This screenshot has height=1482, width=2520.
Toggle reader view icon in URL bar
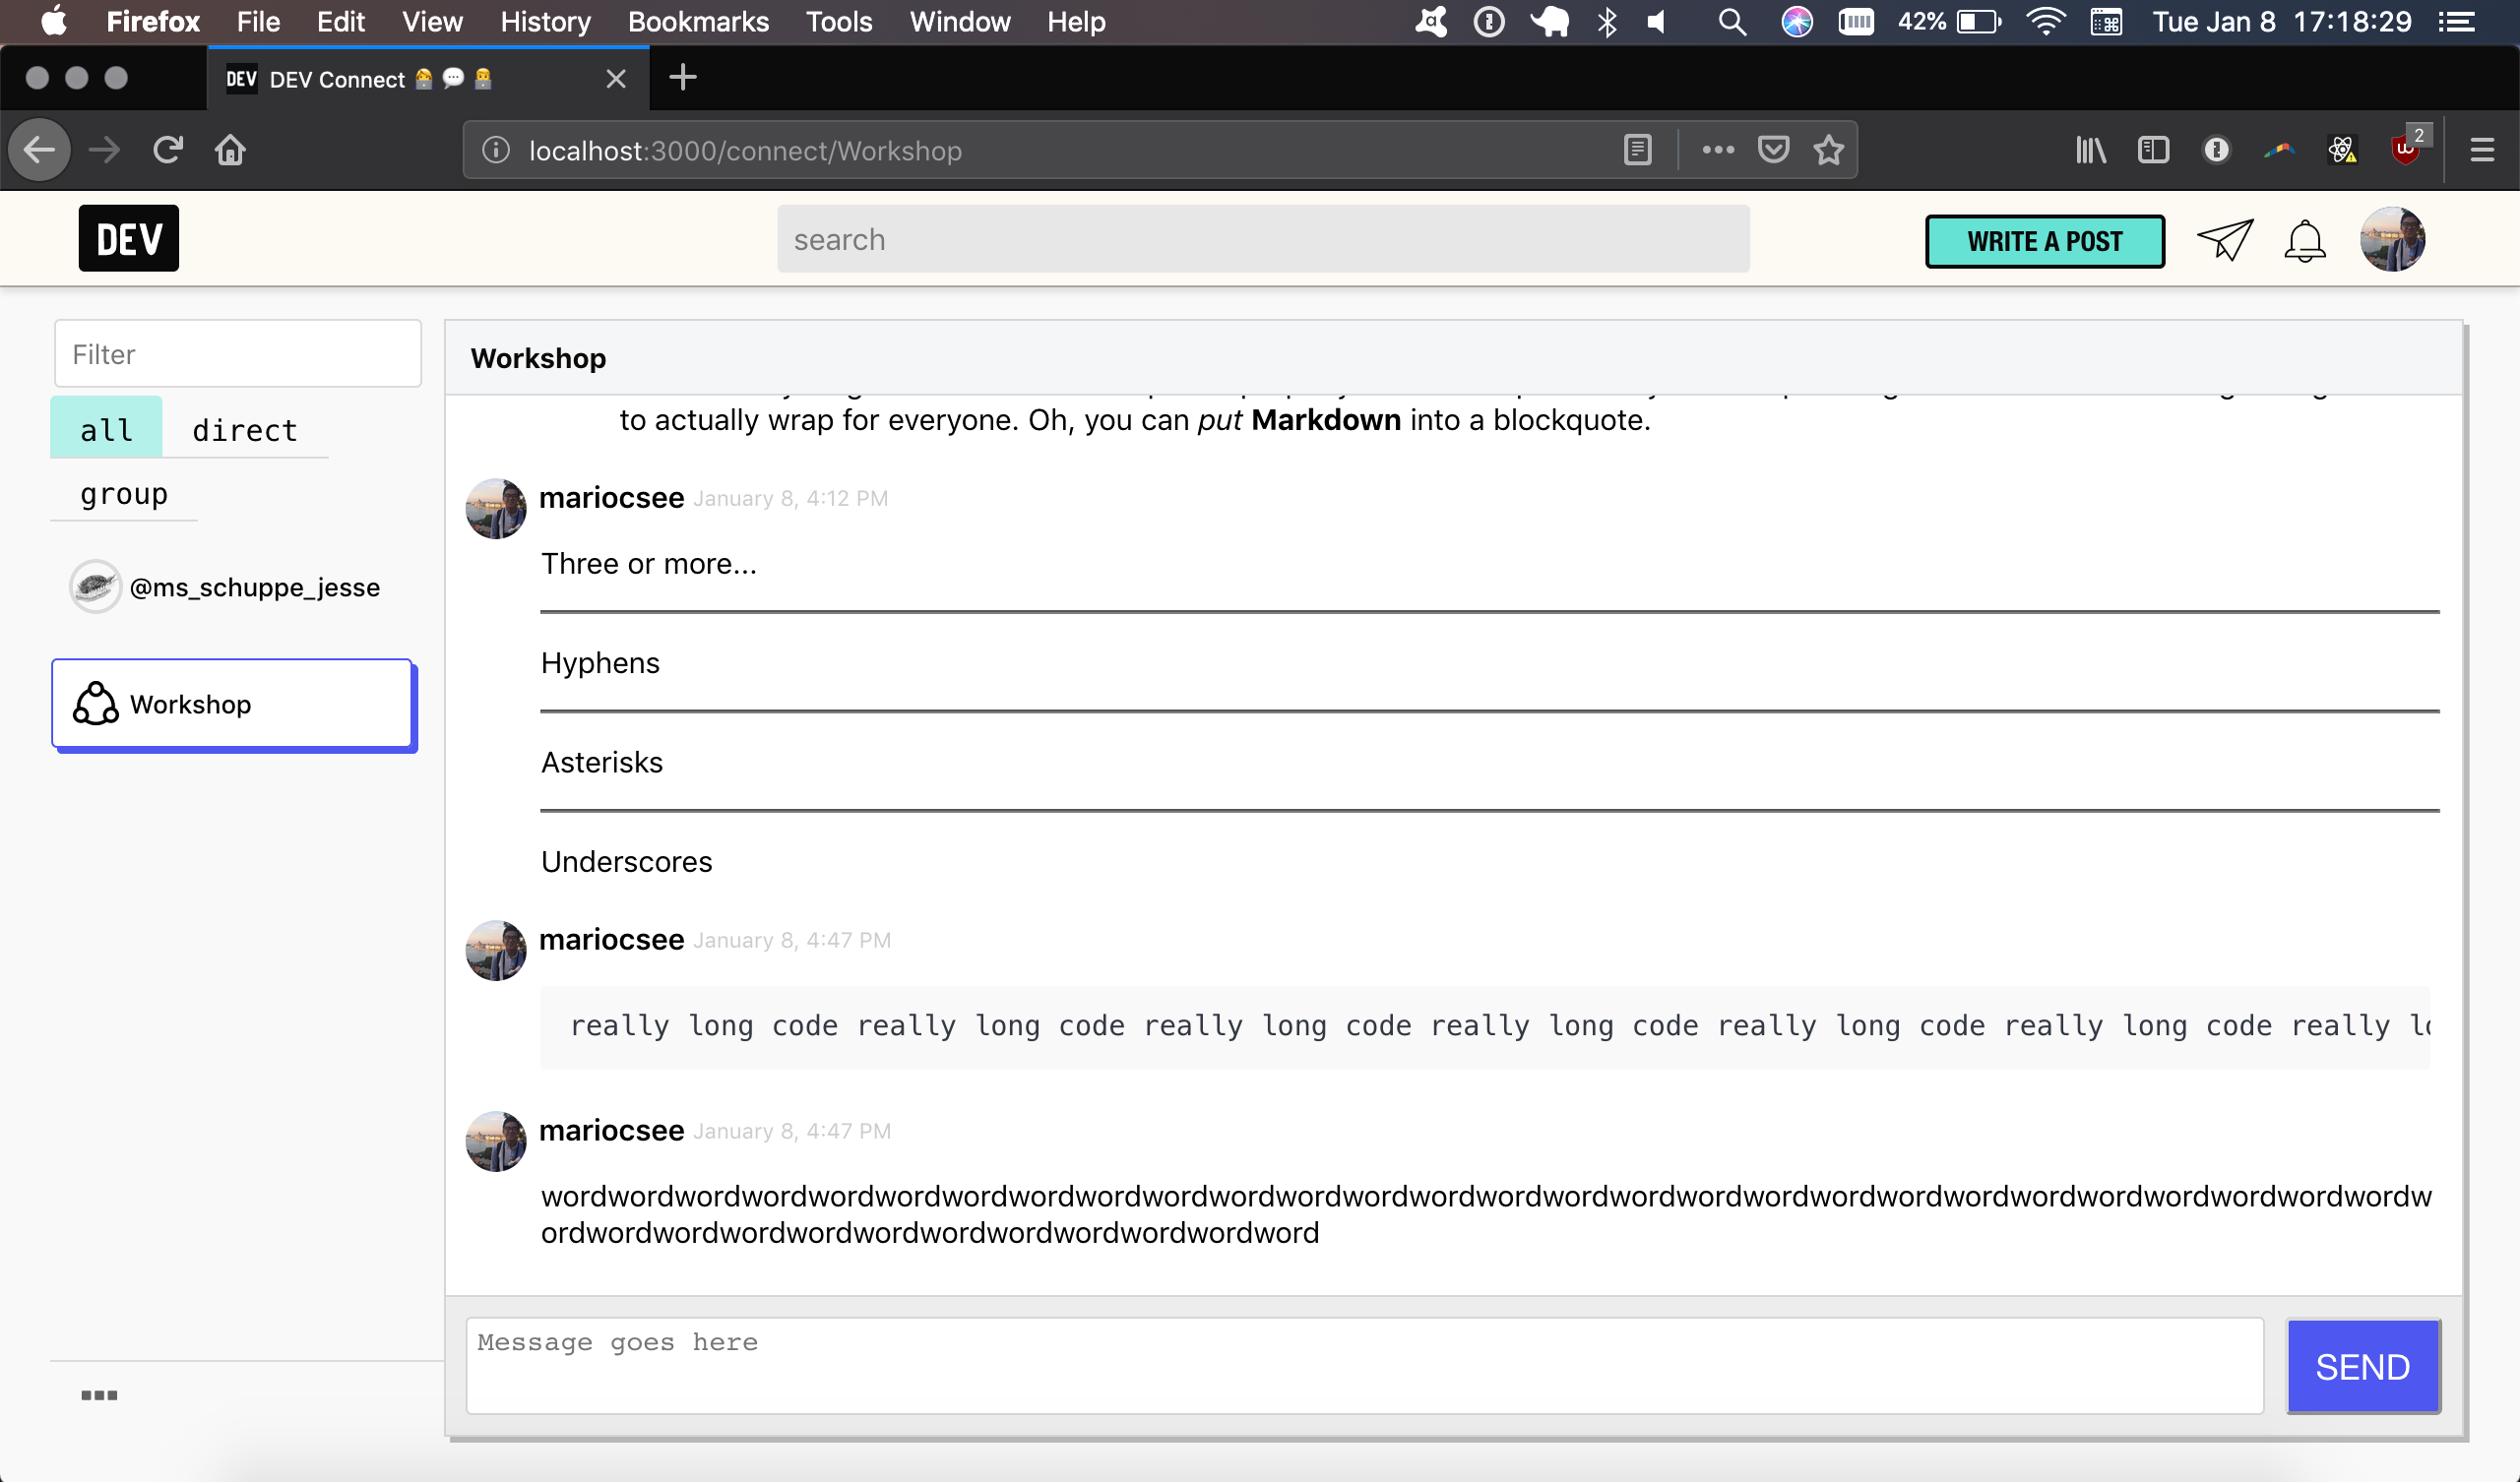click(x=1637, y=150)
